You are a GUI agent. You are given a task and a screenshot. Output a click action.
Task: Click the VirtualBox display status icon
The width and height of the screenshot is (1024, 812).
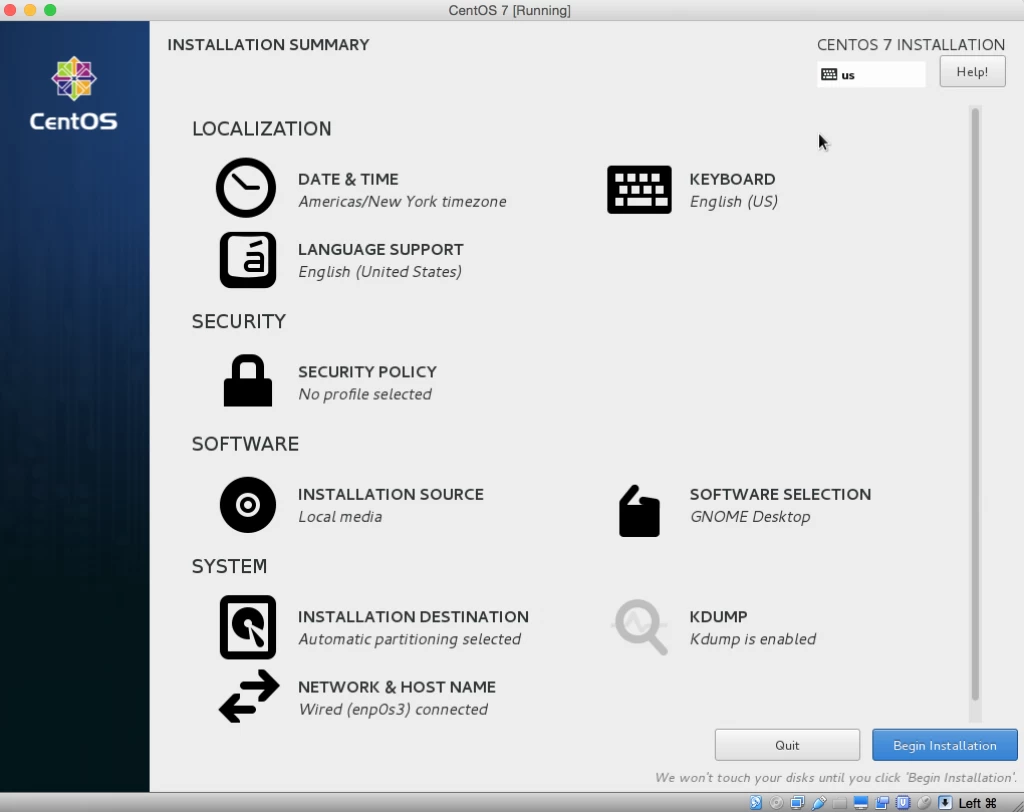[861, 803]
